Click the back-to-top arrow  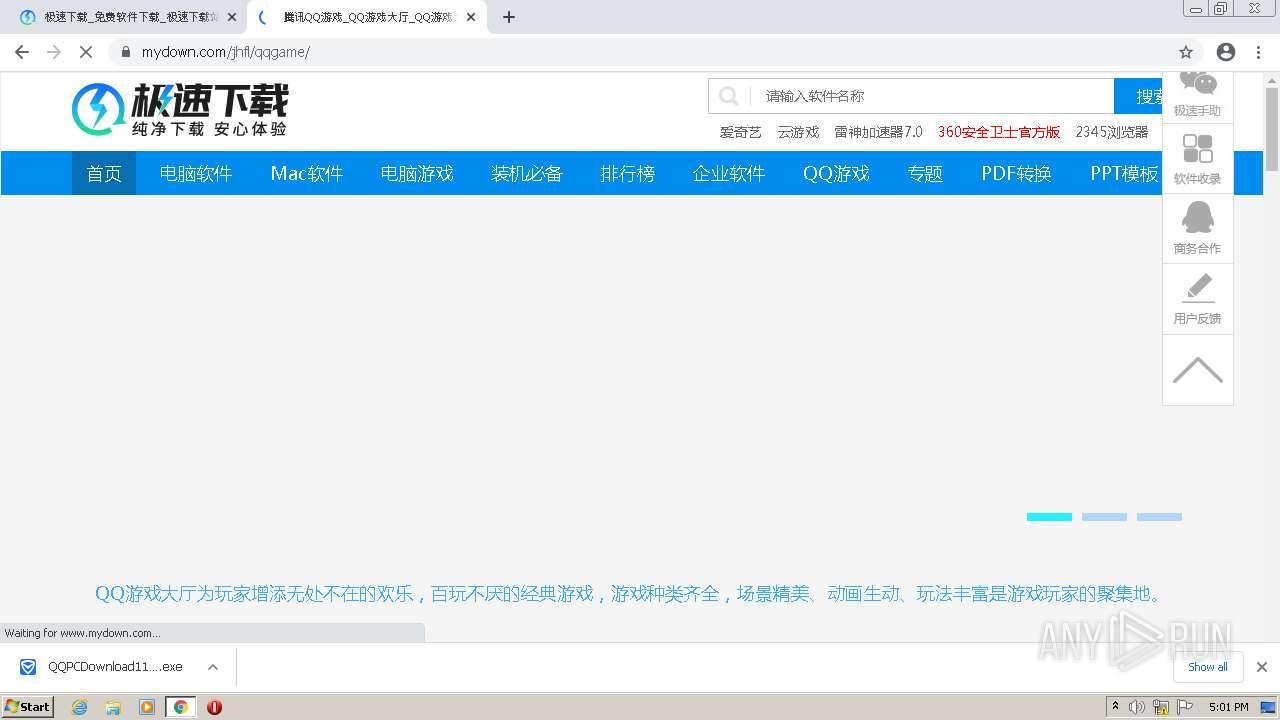tap(1198, 370)
